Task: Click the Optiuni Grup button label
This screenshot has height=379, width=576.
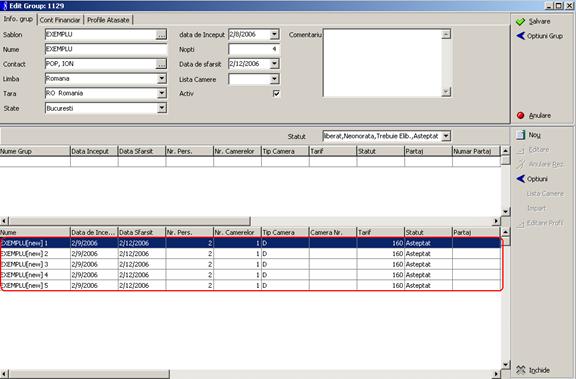Action: pyautogui.click(x=545, y=36)
